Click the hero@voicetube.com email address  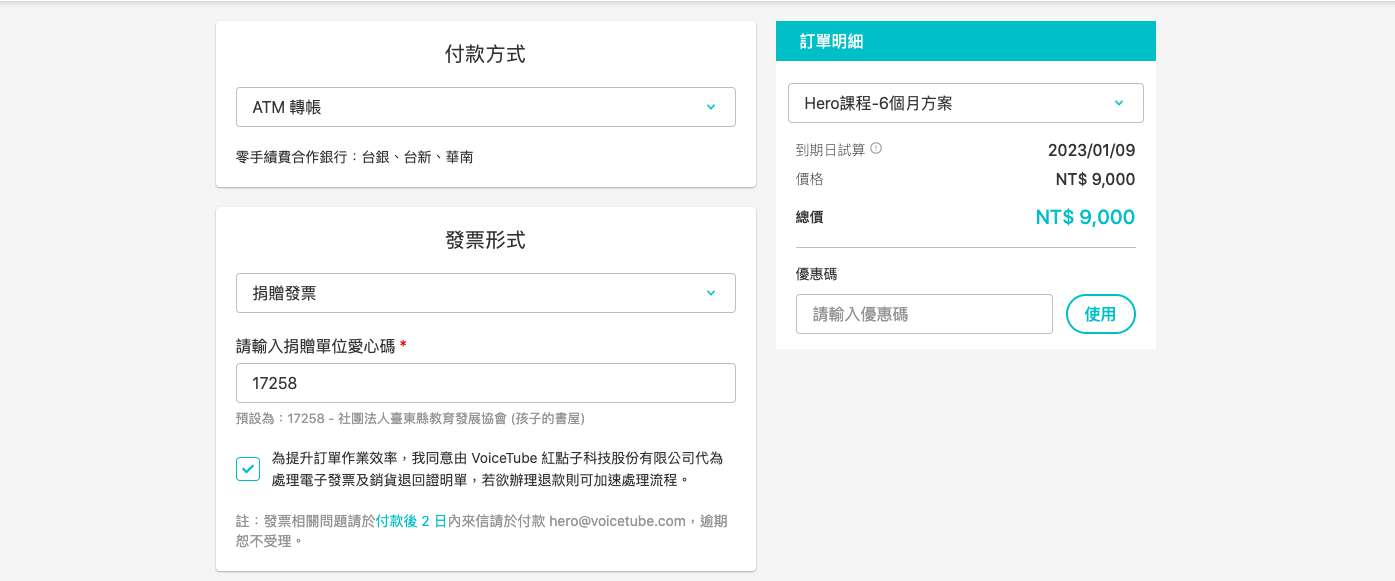[x=617, y=521]
